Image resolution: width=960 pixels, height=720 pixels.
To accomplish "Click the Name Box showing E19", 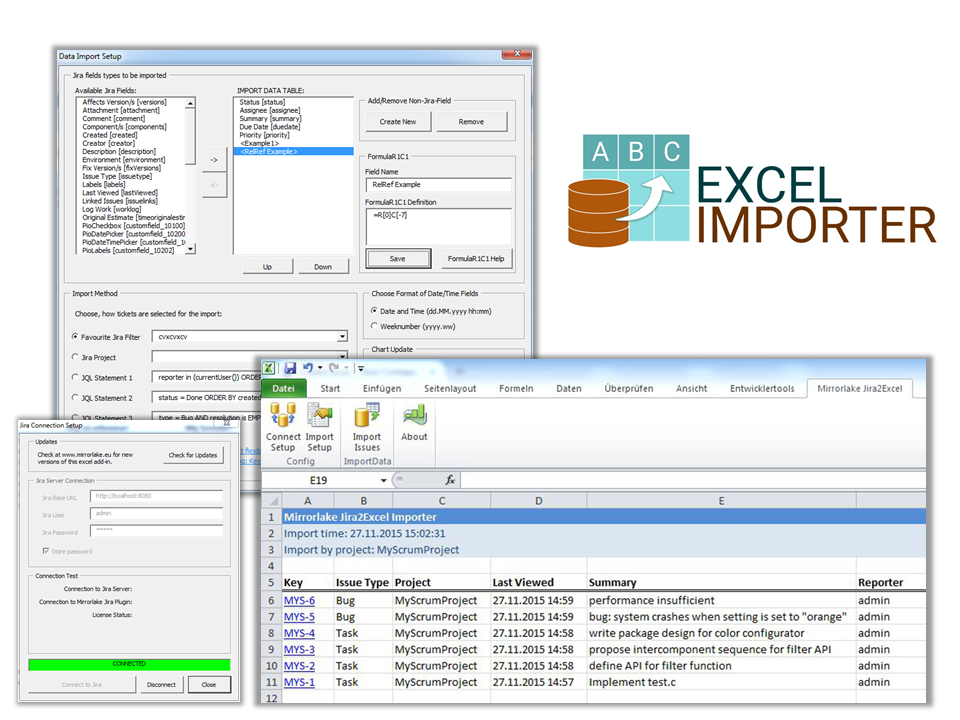I will coord(318,481).
